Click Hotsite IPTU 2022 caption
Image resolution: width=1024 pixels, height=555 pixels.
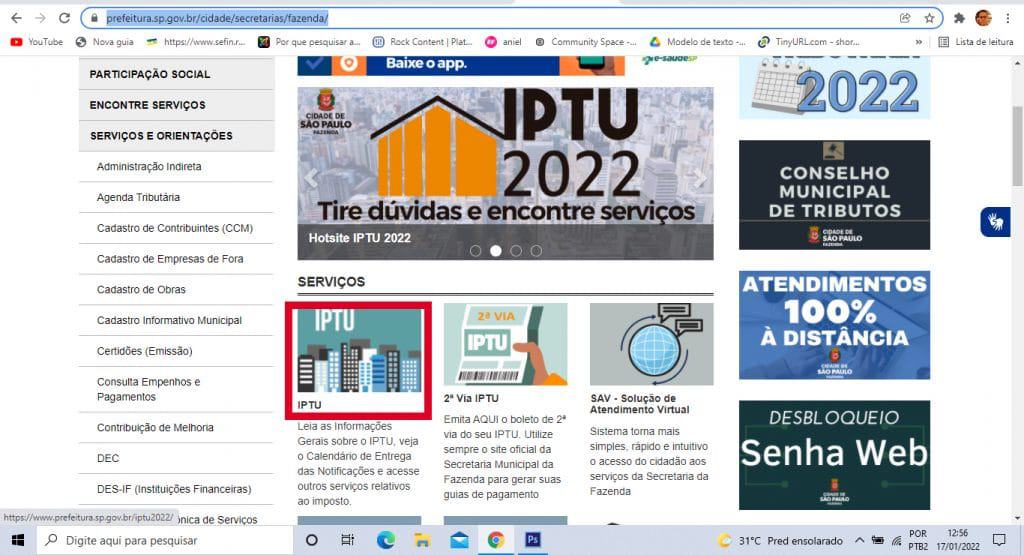pyautogui.click(x=360, y=238)
